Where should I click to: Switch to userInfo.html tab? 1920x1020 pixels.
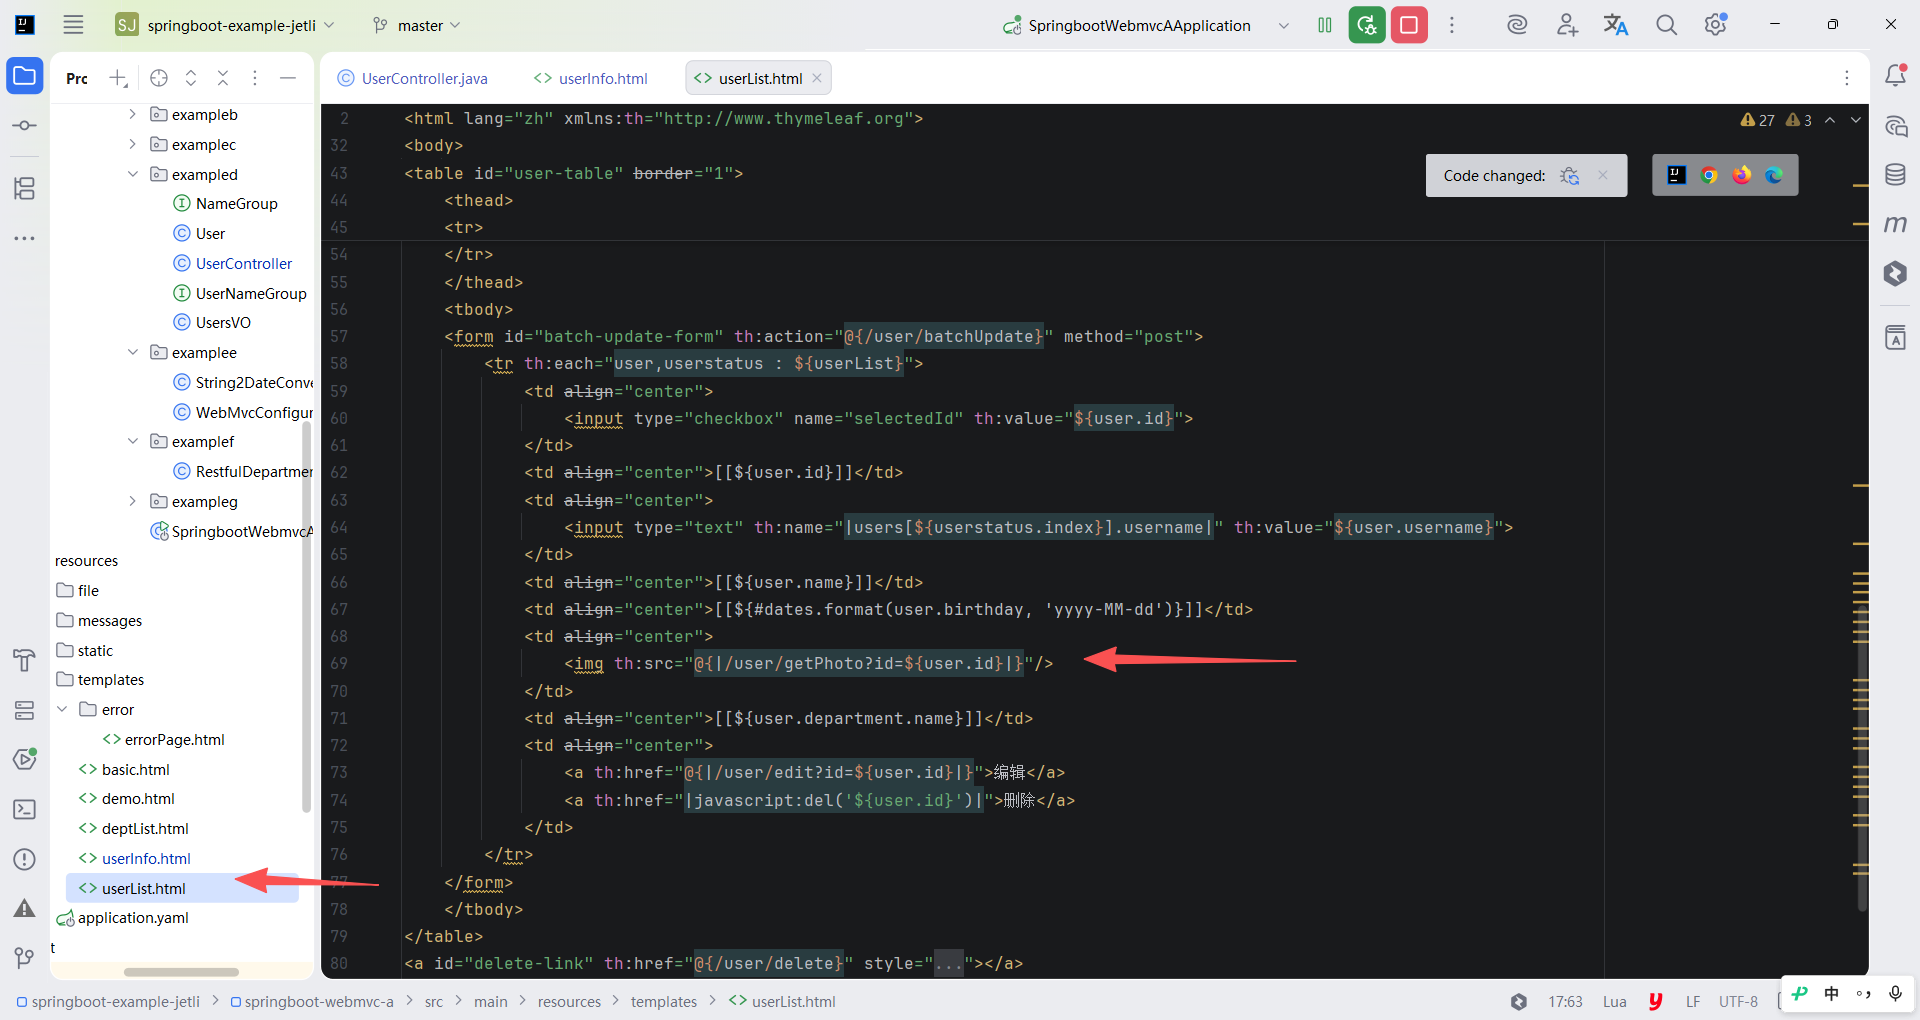click(591, 78)
